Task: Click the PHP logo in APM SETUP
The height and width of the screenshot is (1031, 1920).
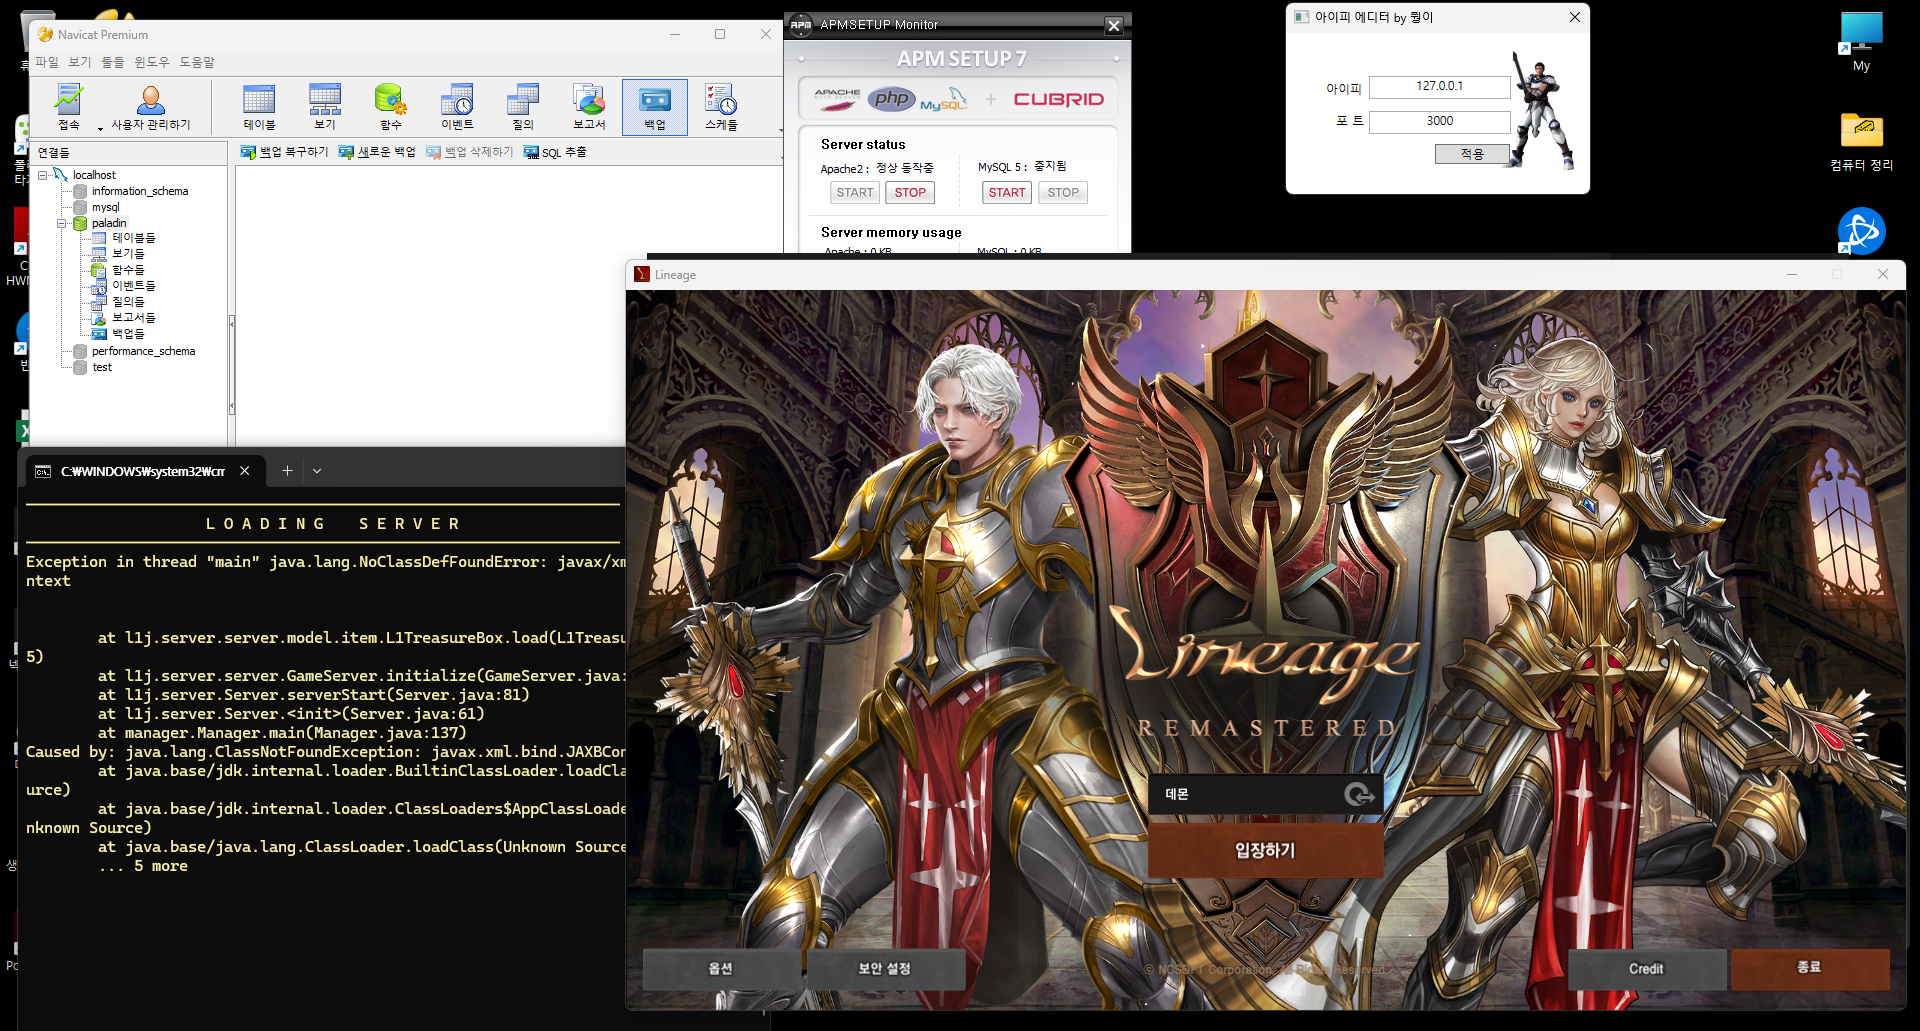Action: coord(892,98)
